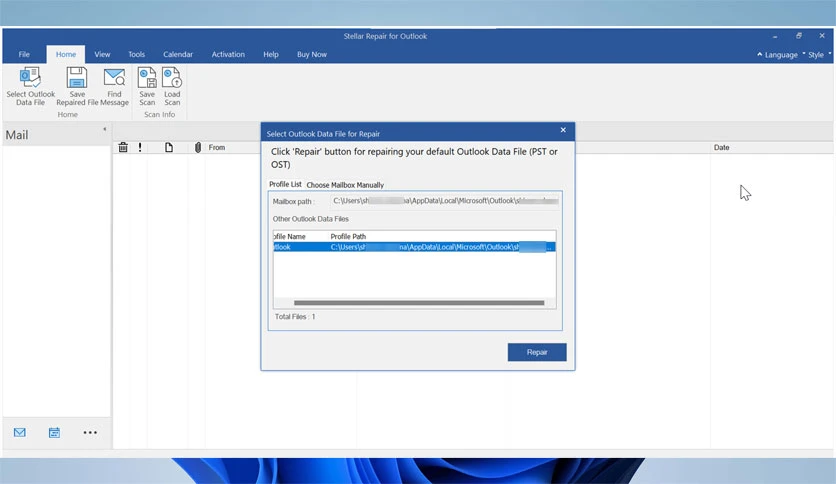Screen dimensions: 836x484
Task: Open the File menu
Action: tap(24, 54)
